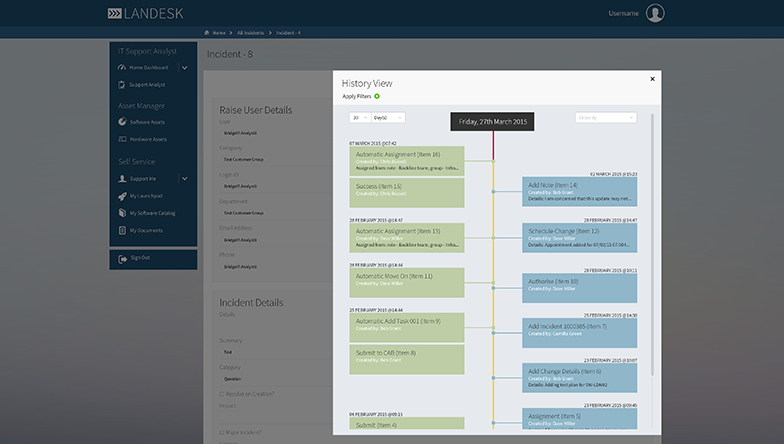Select the Software Assets pie icon
This screenshot has height=444, width=784.
(122, 122)
